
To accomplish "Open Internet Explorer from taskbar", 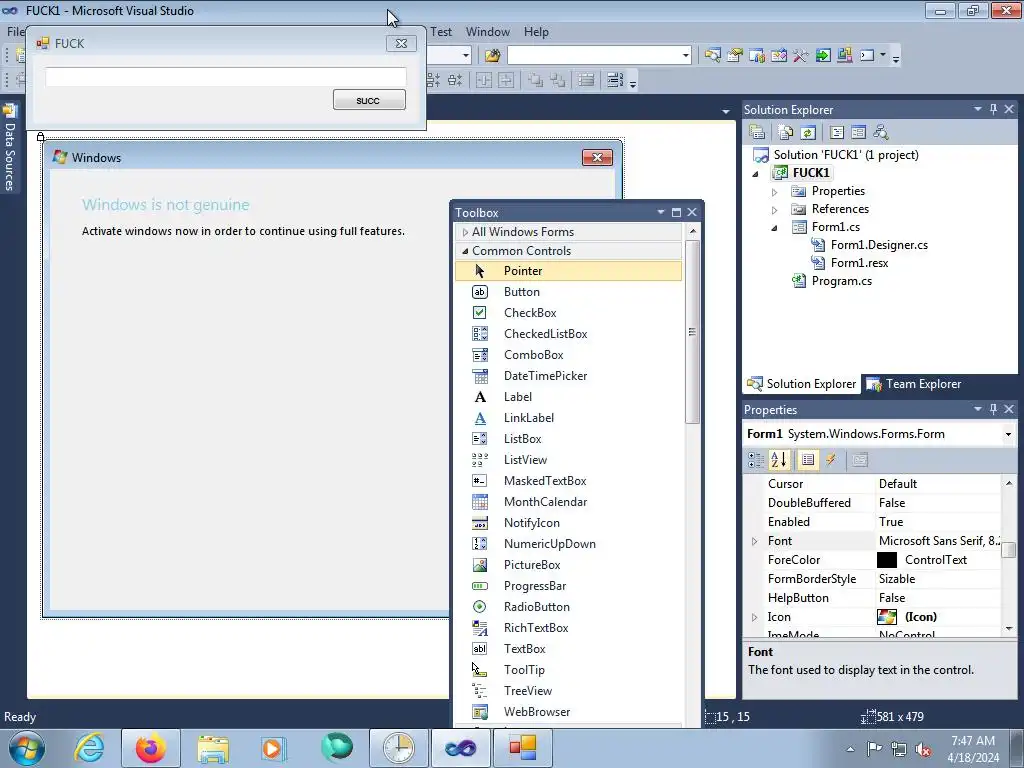I will [89, 748].
